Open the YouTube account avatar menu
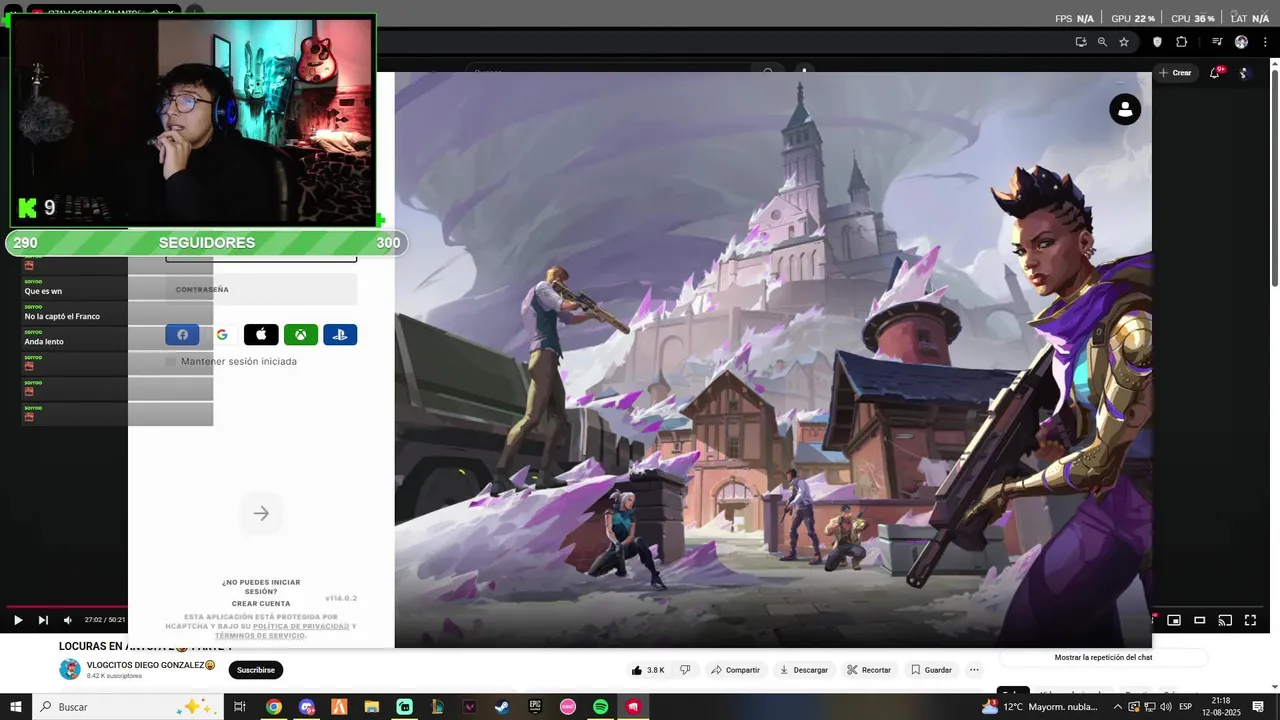The image size is (1280, 720). 1244,73
